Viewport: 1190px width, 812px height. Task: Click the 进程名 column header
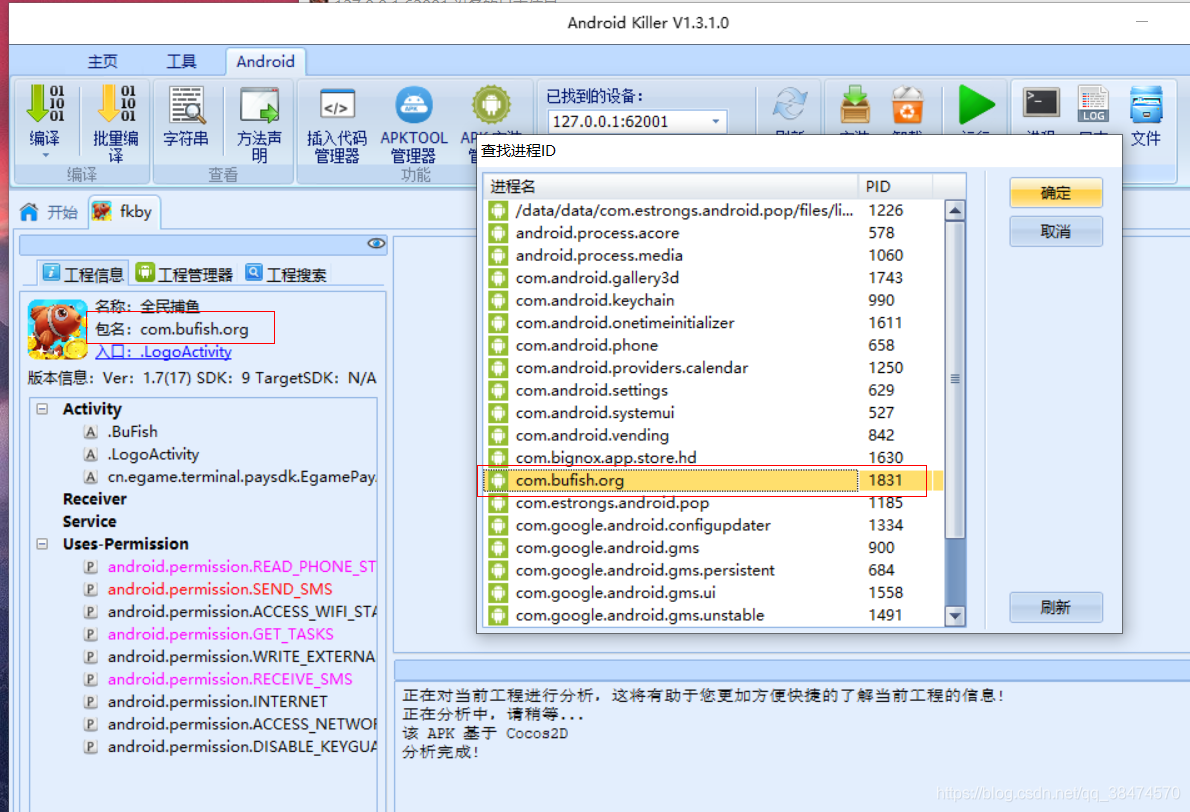[x=671, y=187]
